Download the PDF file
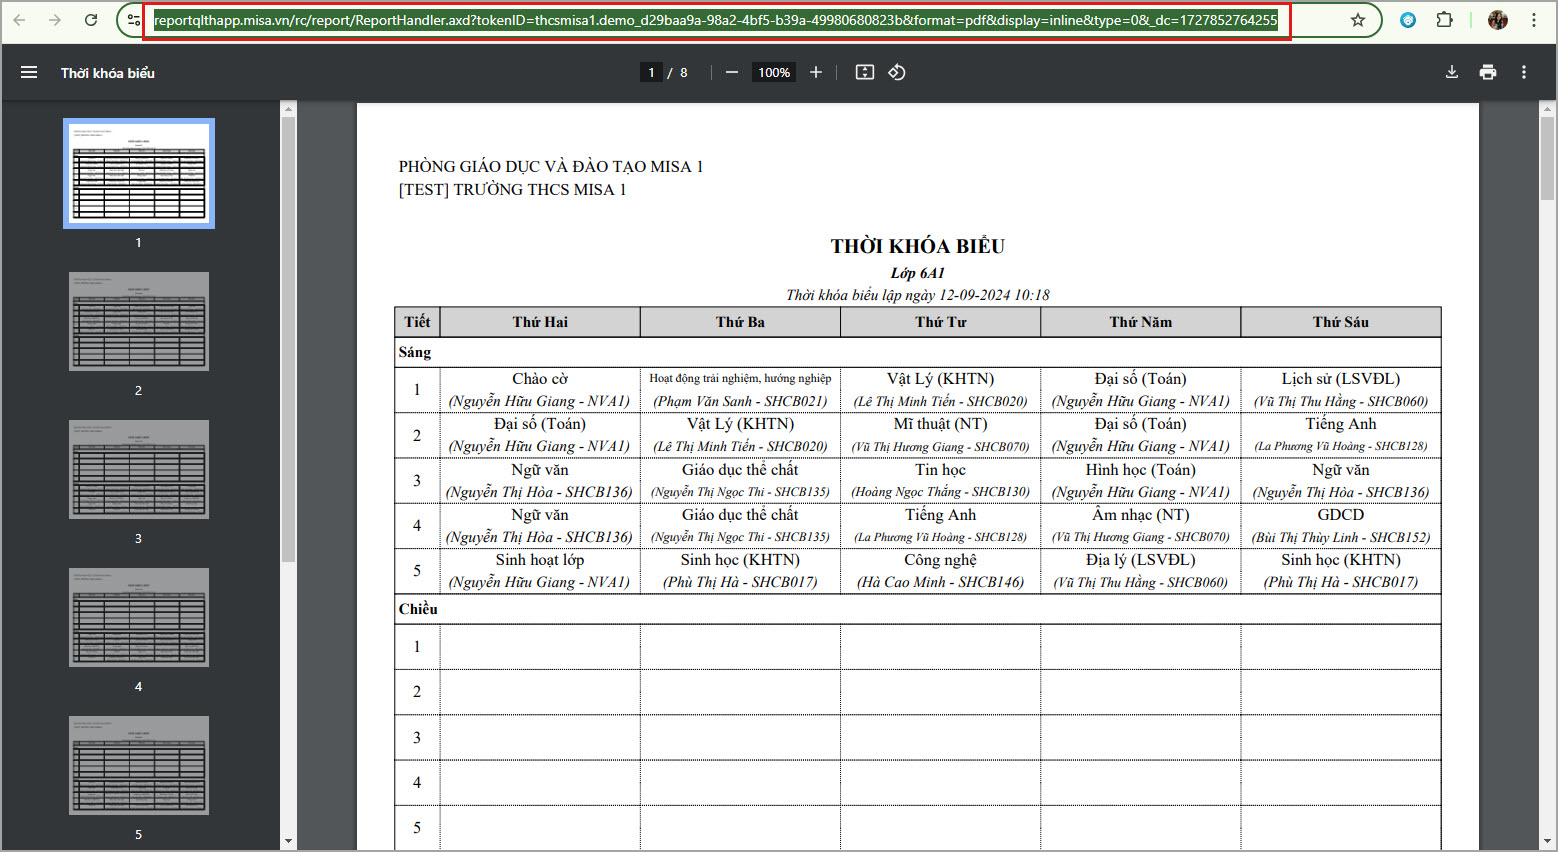Viewport: 1558px width, 852px height. 1452,72
